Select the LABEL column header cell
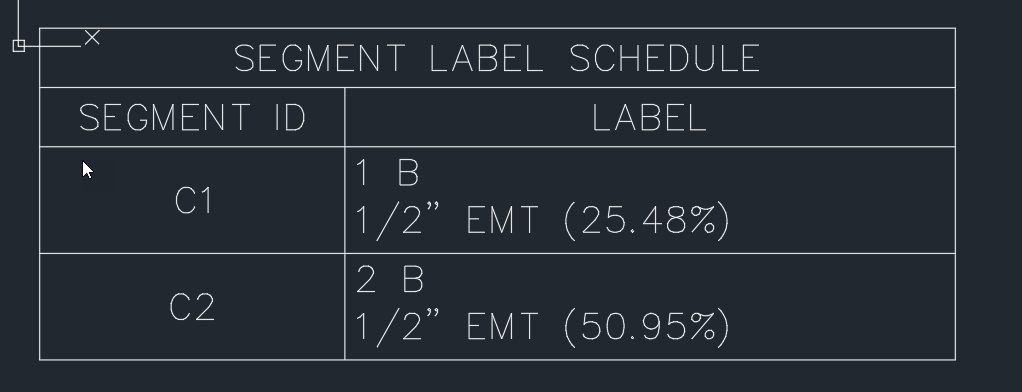This screenshot has width=1022, height=392. click(650, 117)
